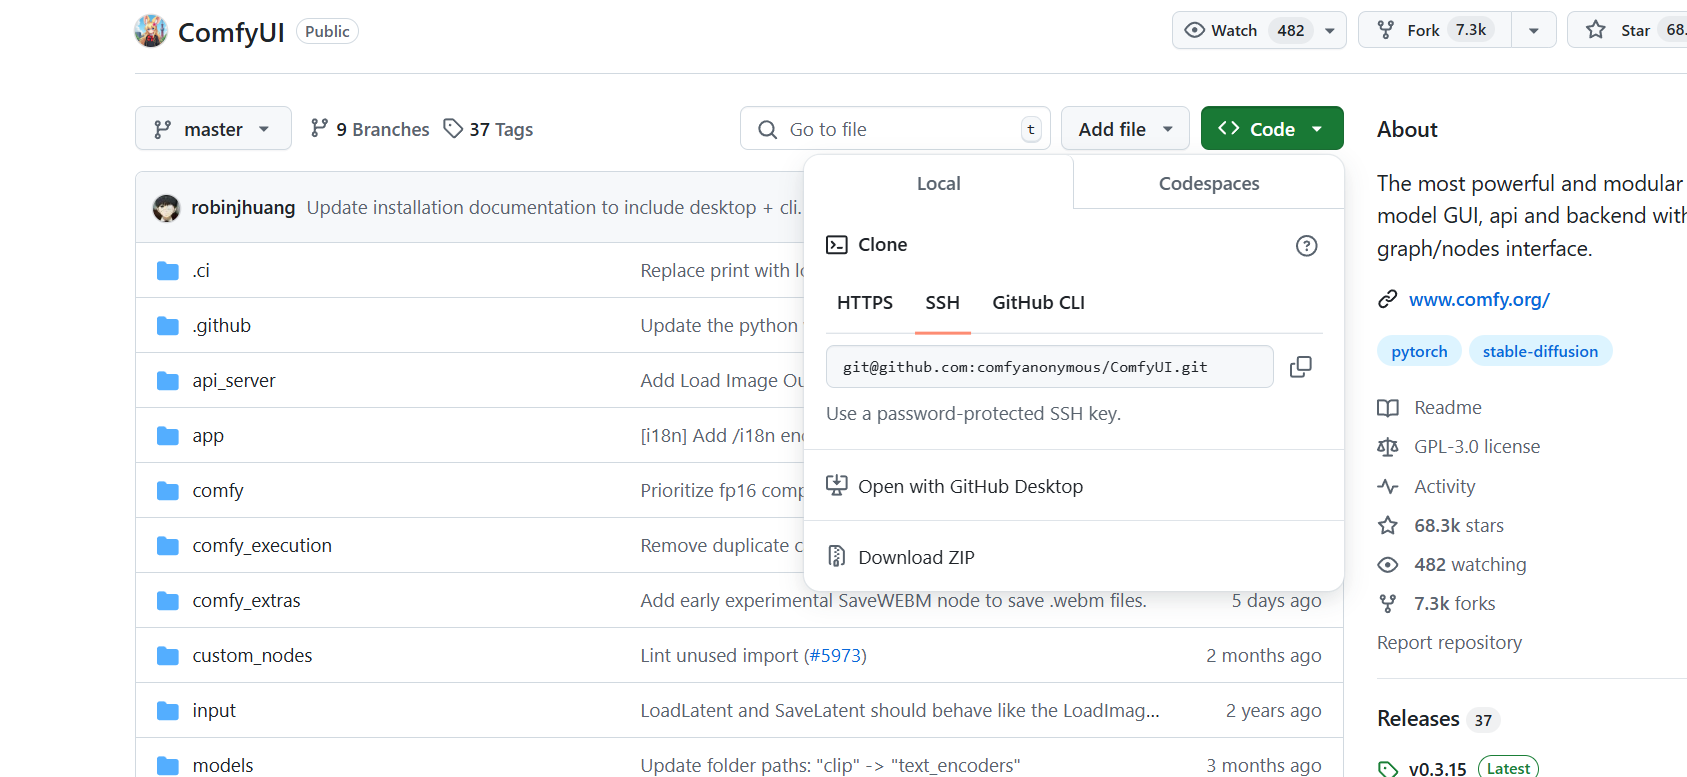Expand the Add file dropdown
Viewport: 1687px width, 777px height.
click(1125, 129)
